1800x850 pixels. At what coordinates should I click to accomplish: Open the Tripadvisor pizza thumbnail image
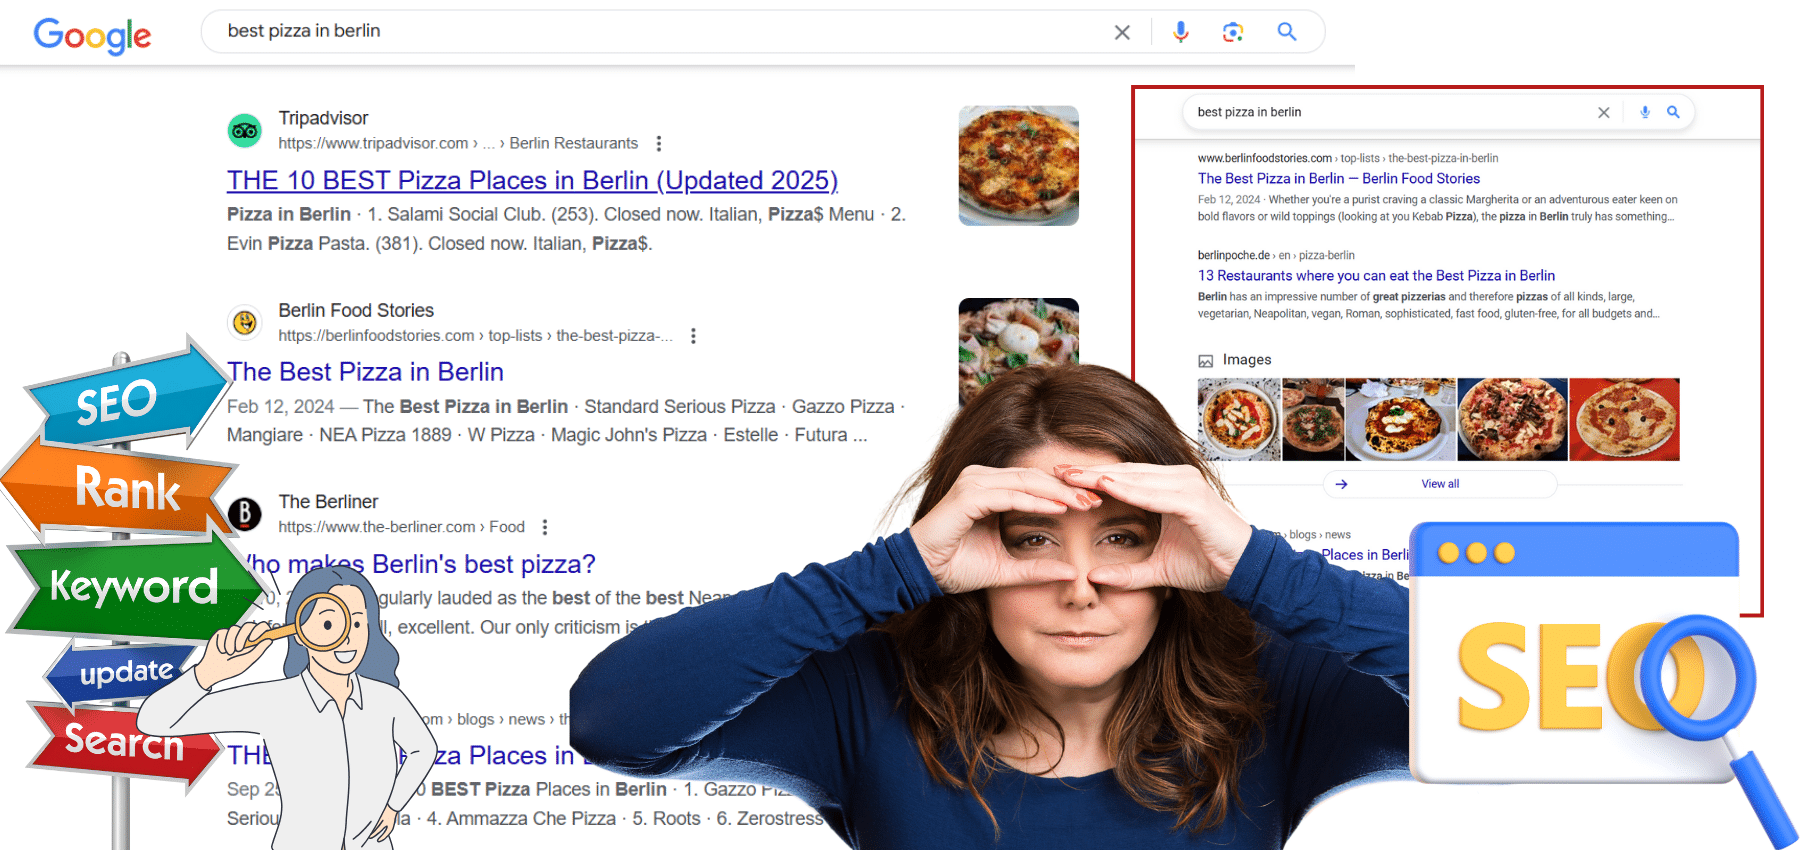(1018, 165)
